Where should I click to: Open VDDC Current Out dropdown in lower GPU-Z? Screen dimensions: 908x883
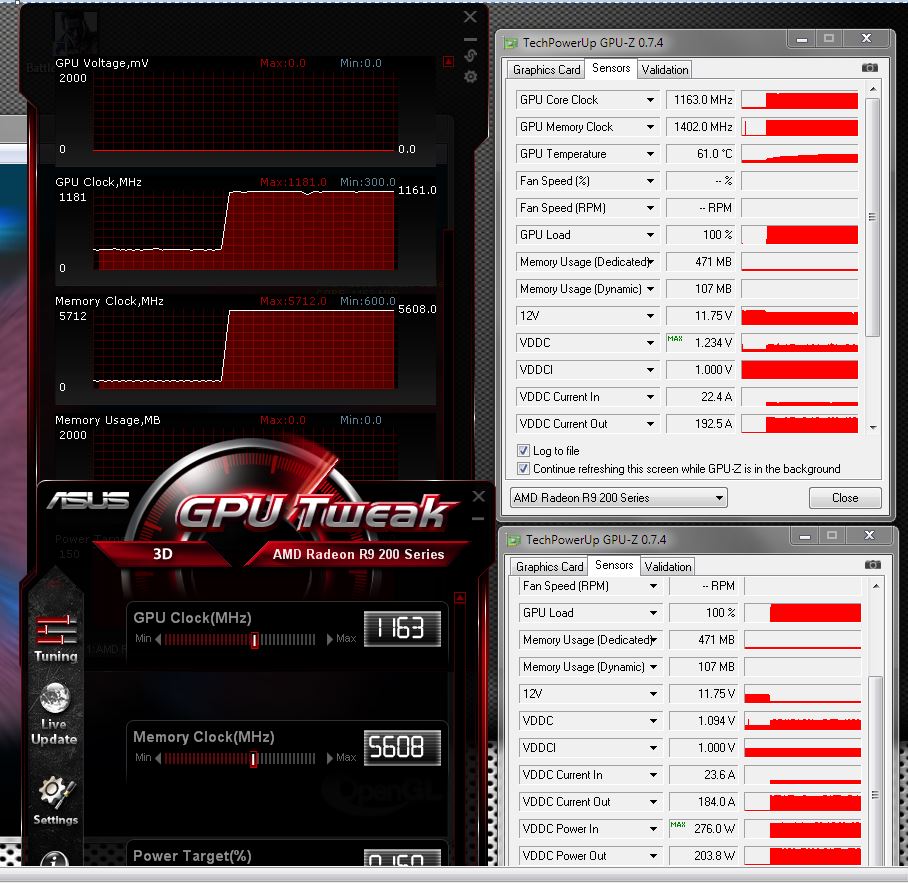coord(653,802)
